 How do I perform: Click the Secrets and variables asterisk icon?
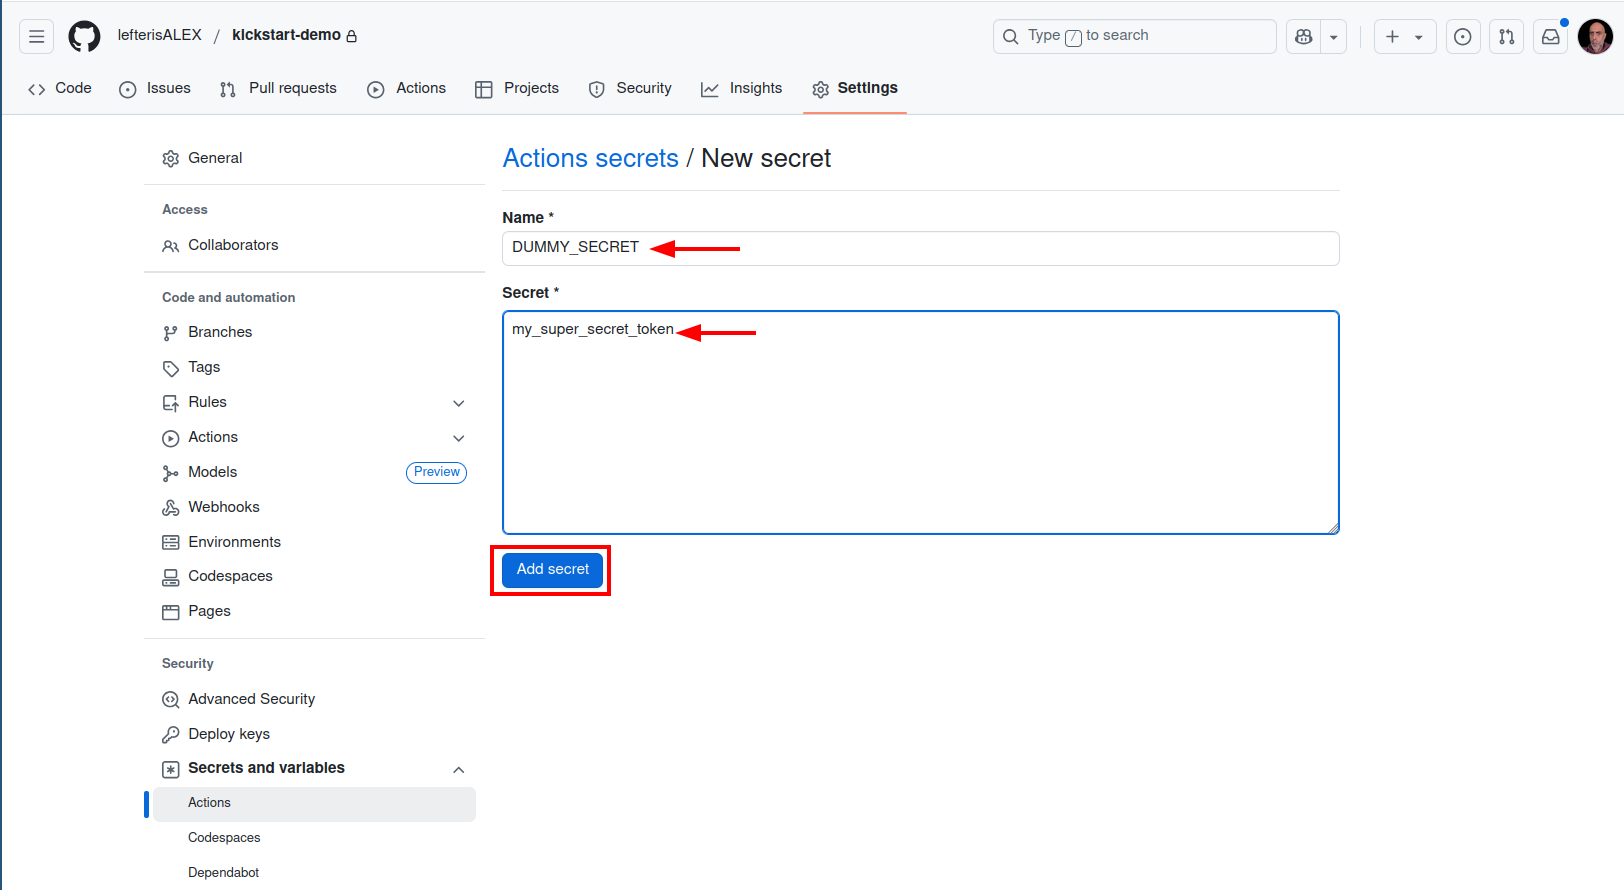(x=170, y=769)
